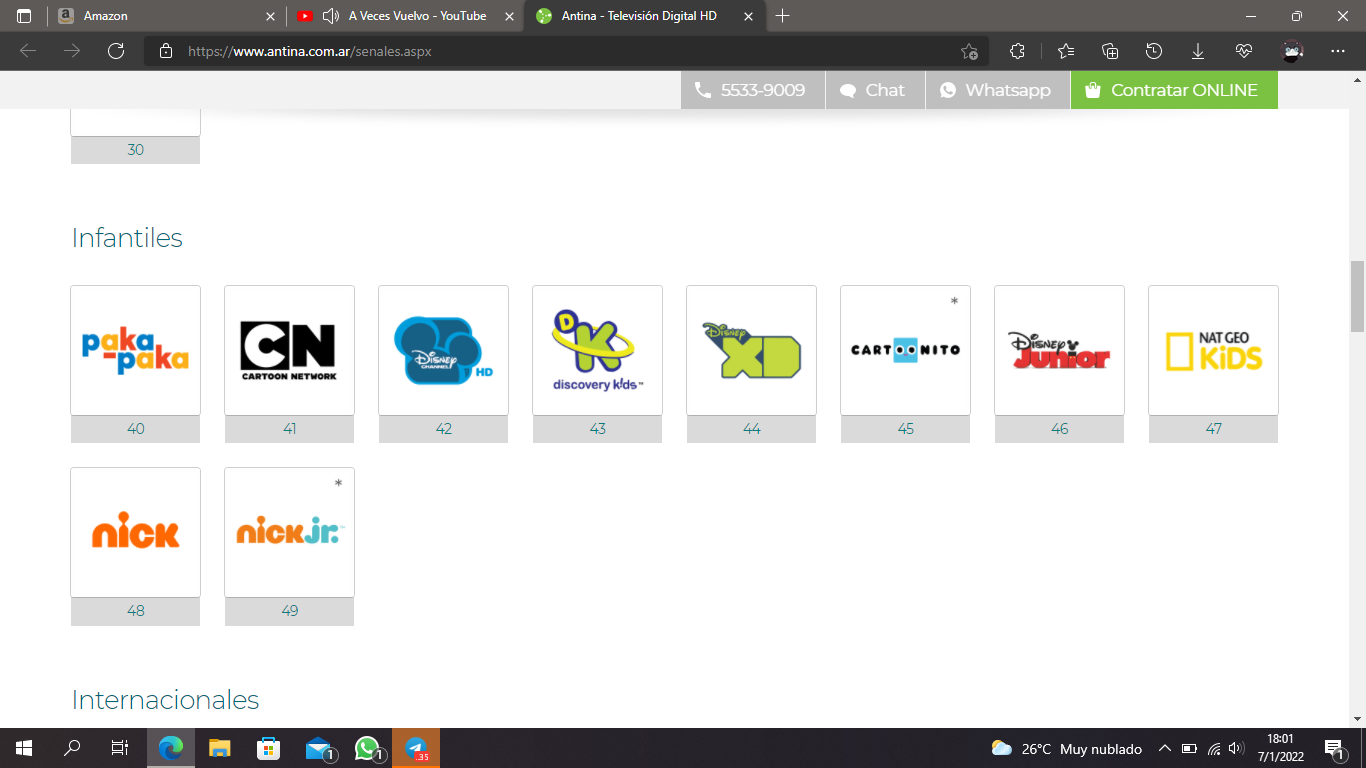Open Settings and more menu

1338,51
